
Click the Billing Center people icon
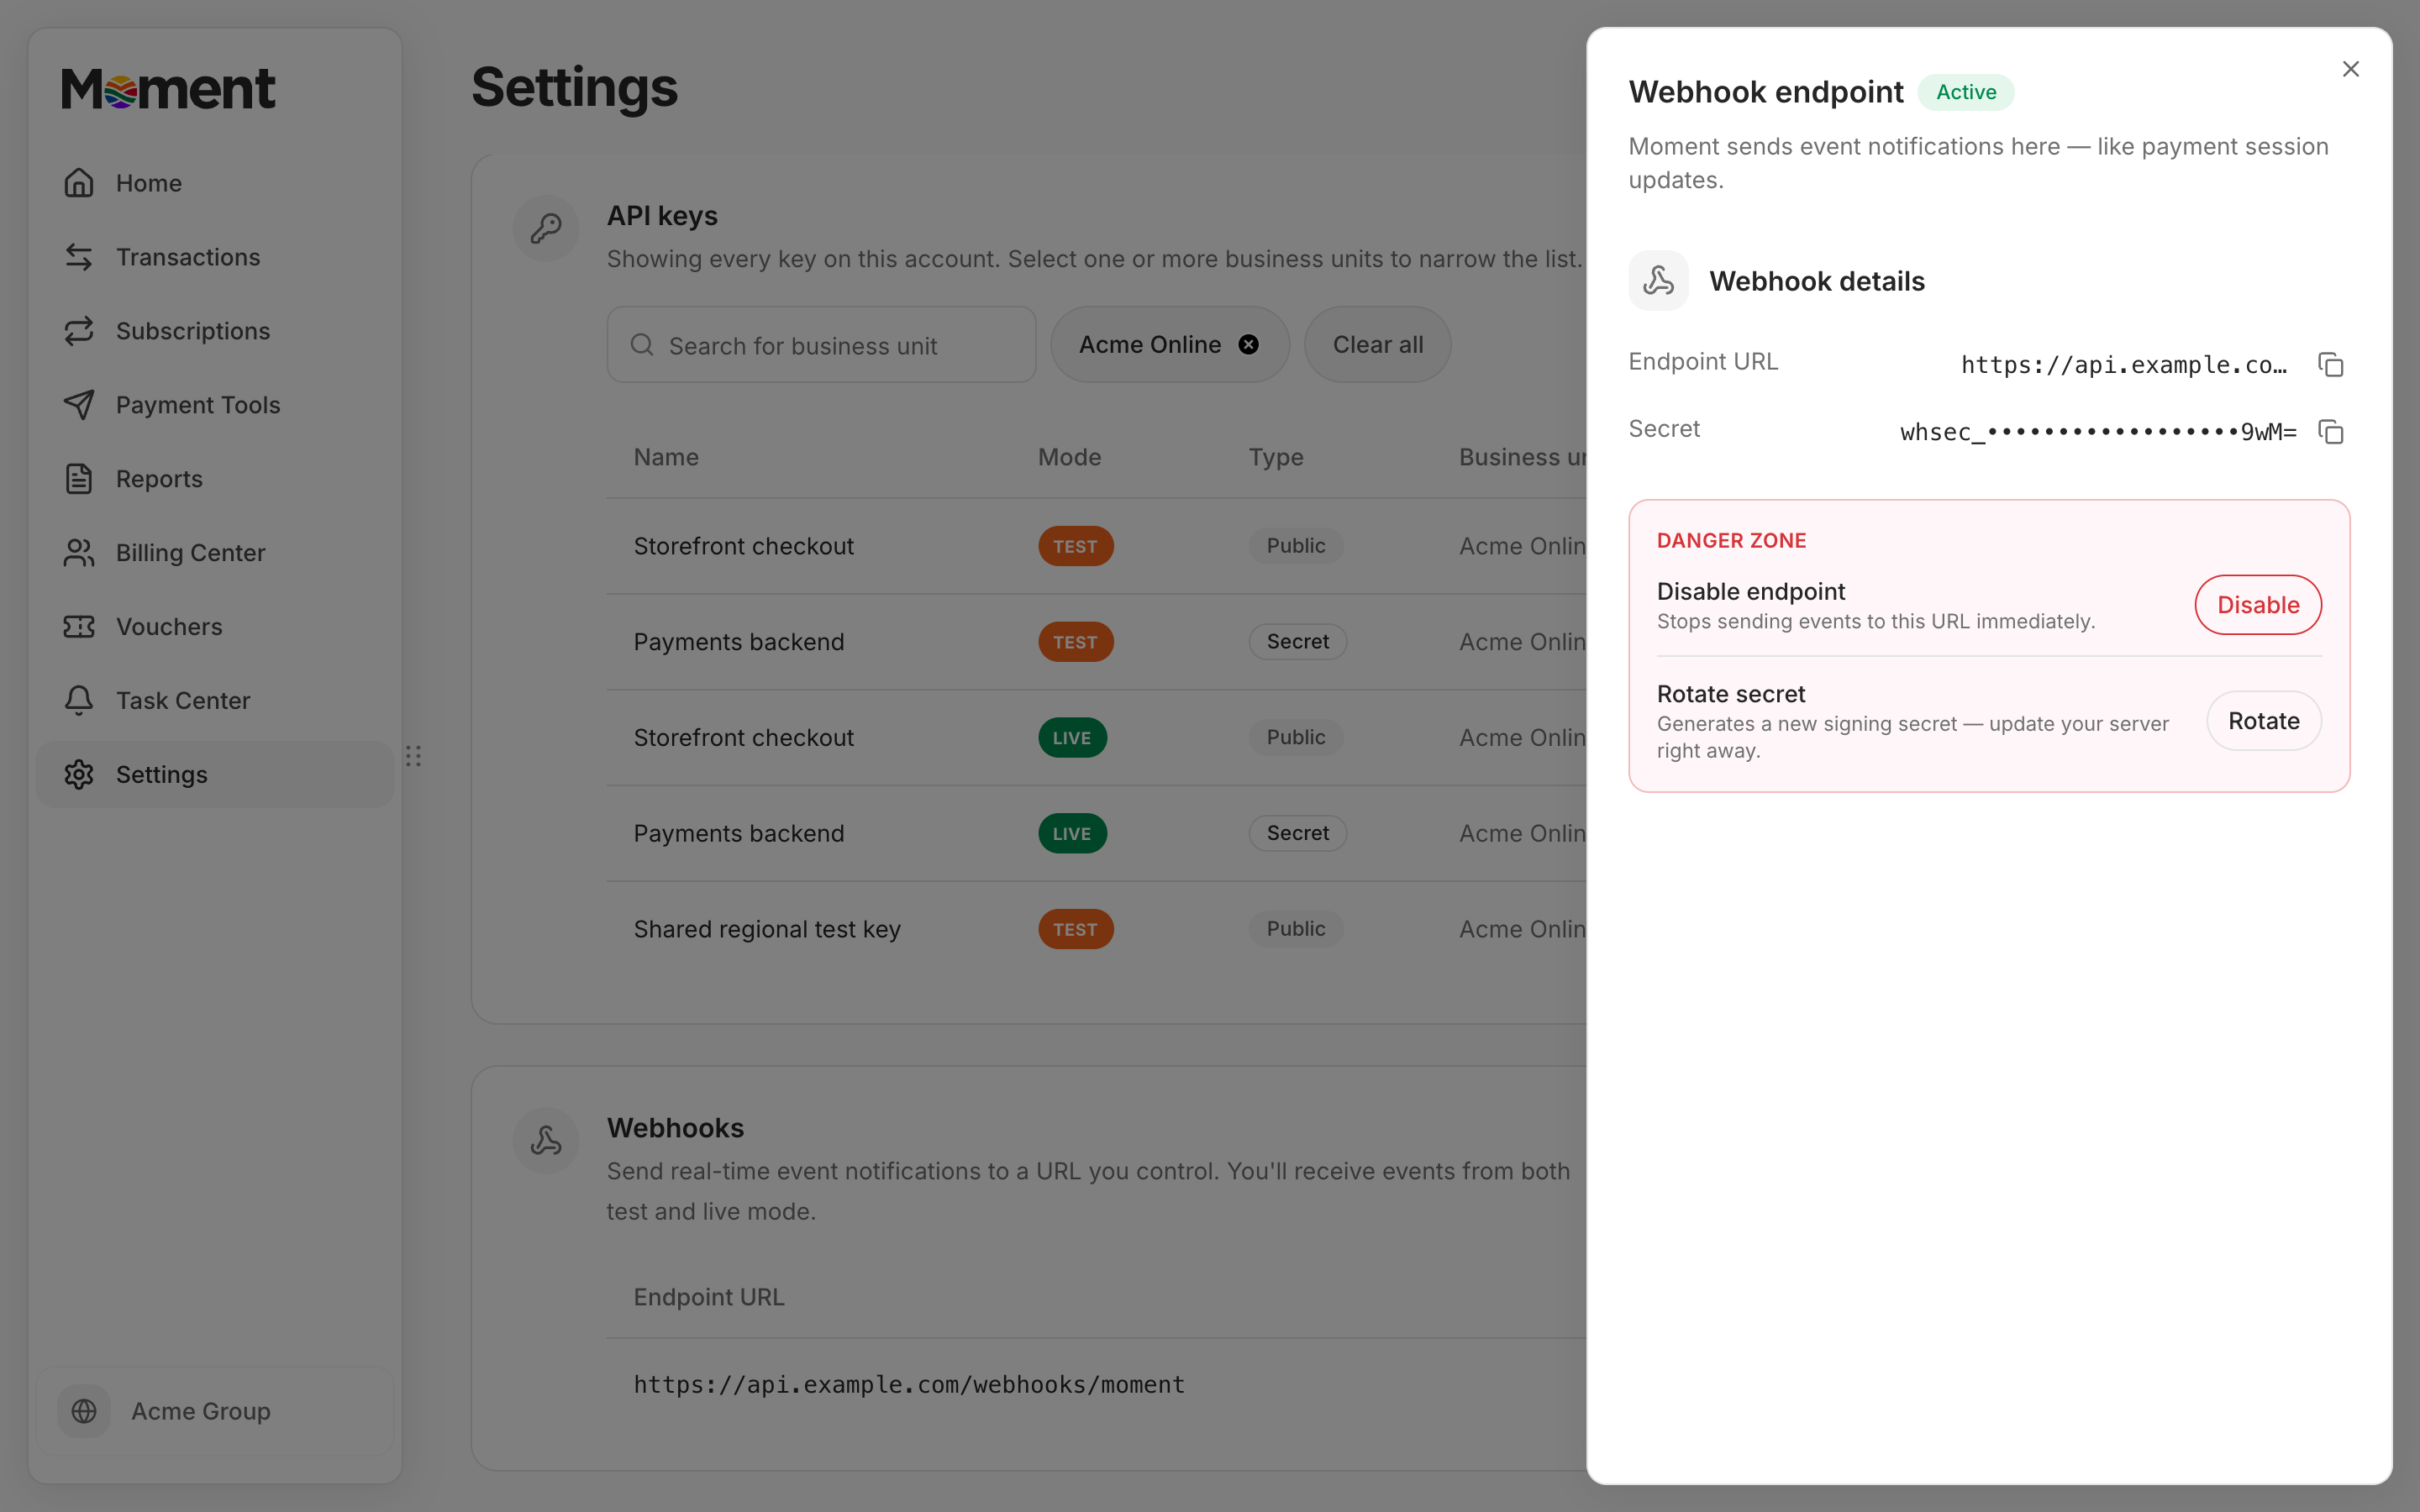[x=79, y=553]
